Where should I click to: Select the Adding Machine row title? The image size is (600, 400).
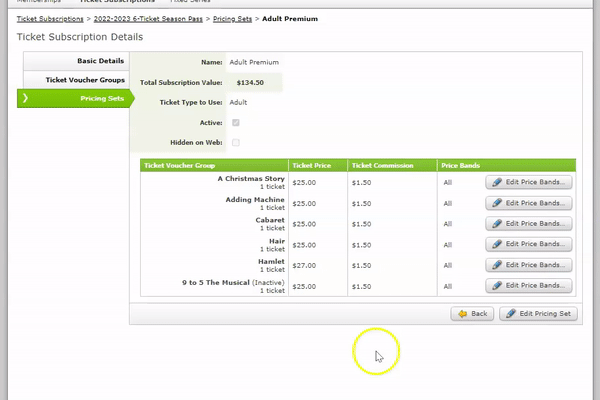[x=255, y=200]
